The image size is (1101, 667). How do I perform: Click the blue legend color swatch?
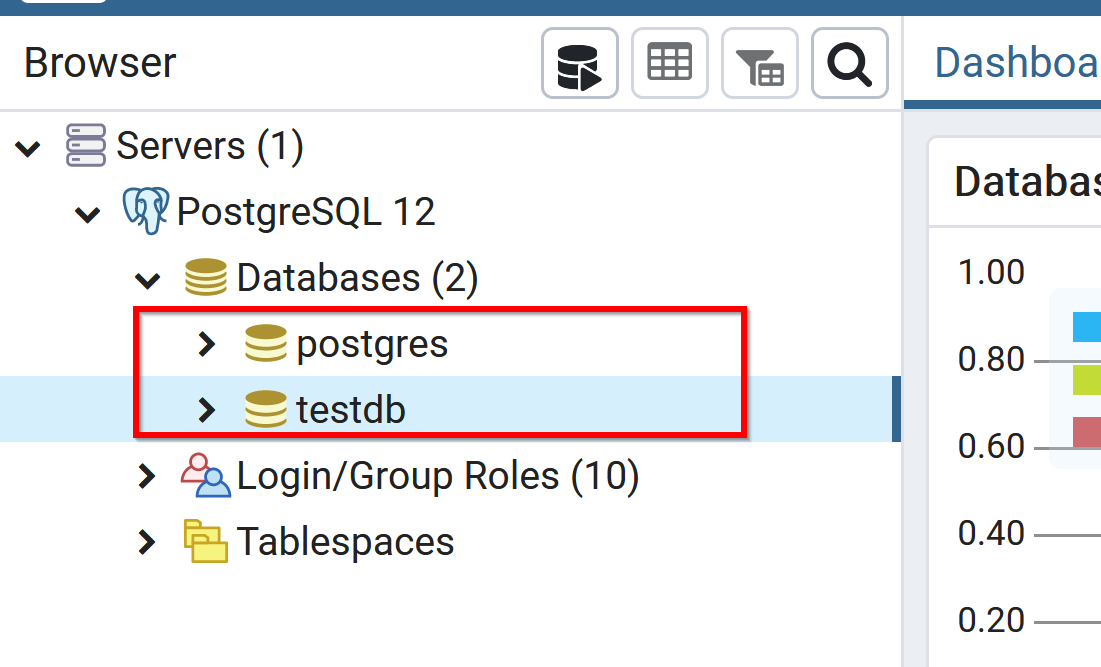(x=1086, y=326)
